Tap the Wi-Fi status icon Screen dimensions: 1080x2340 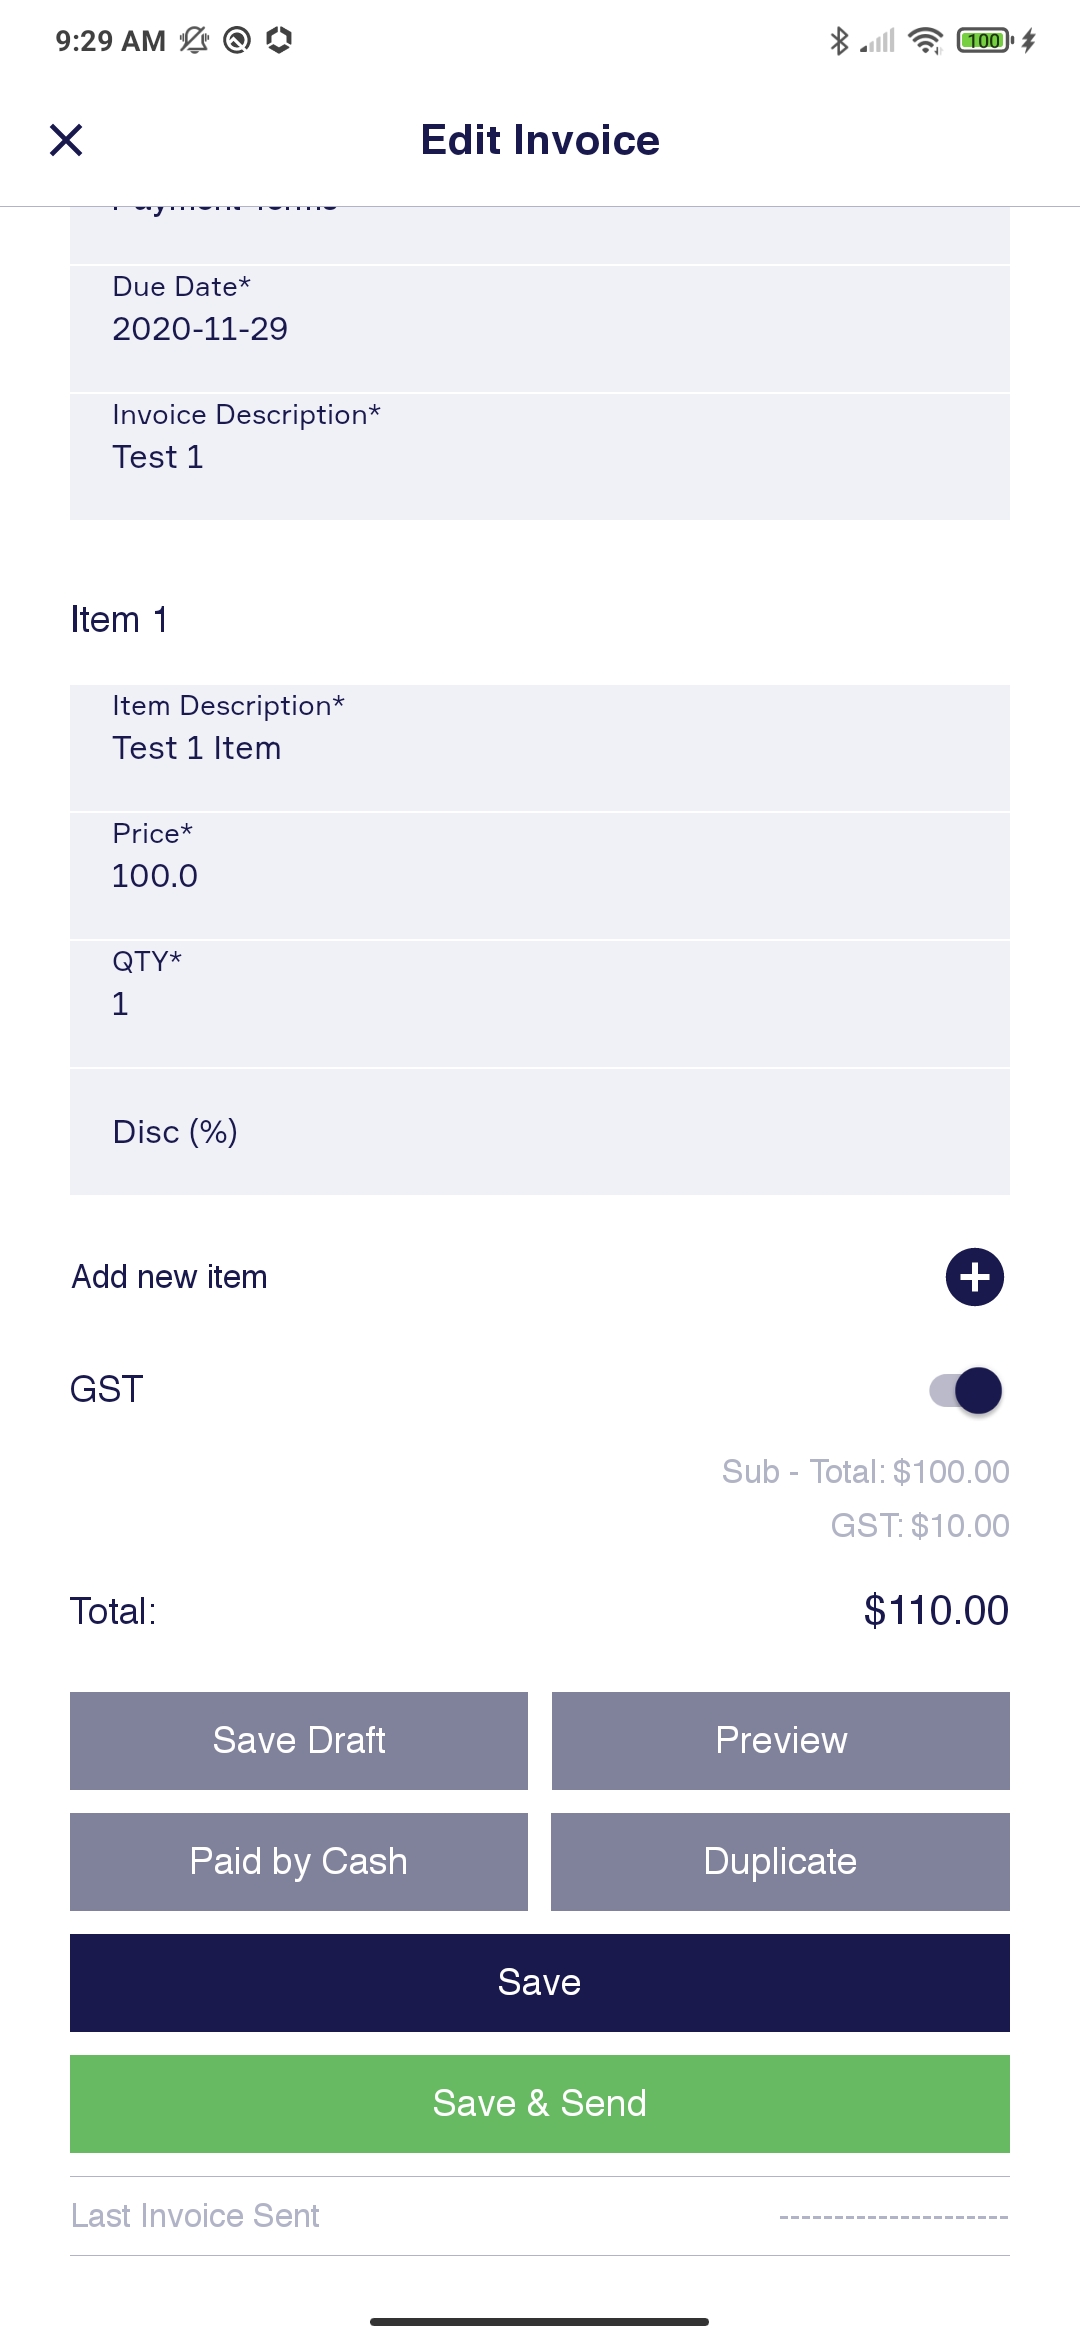pos(925,41)
